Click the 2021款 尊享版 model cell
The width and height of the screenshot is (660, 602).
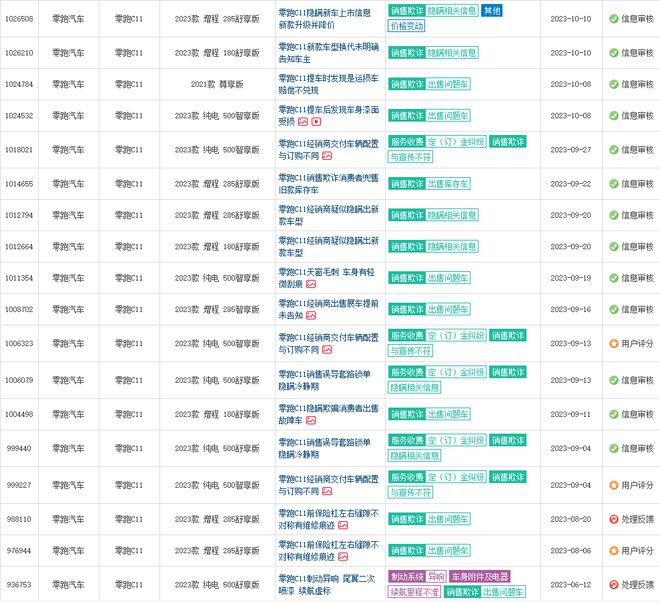pos(217,84)
